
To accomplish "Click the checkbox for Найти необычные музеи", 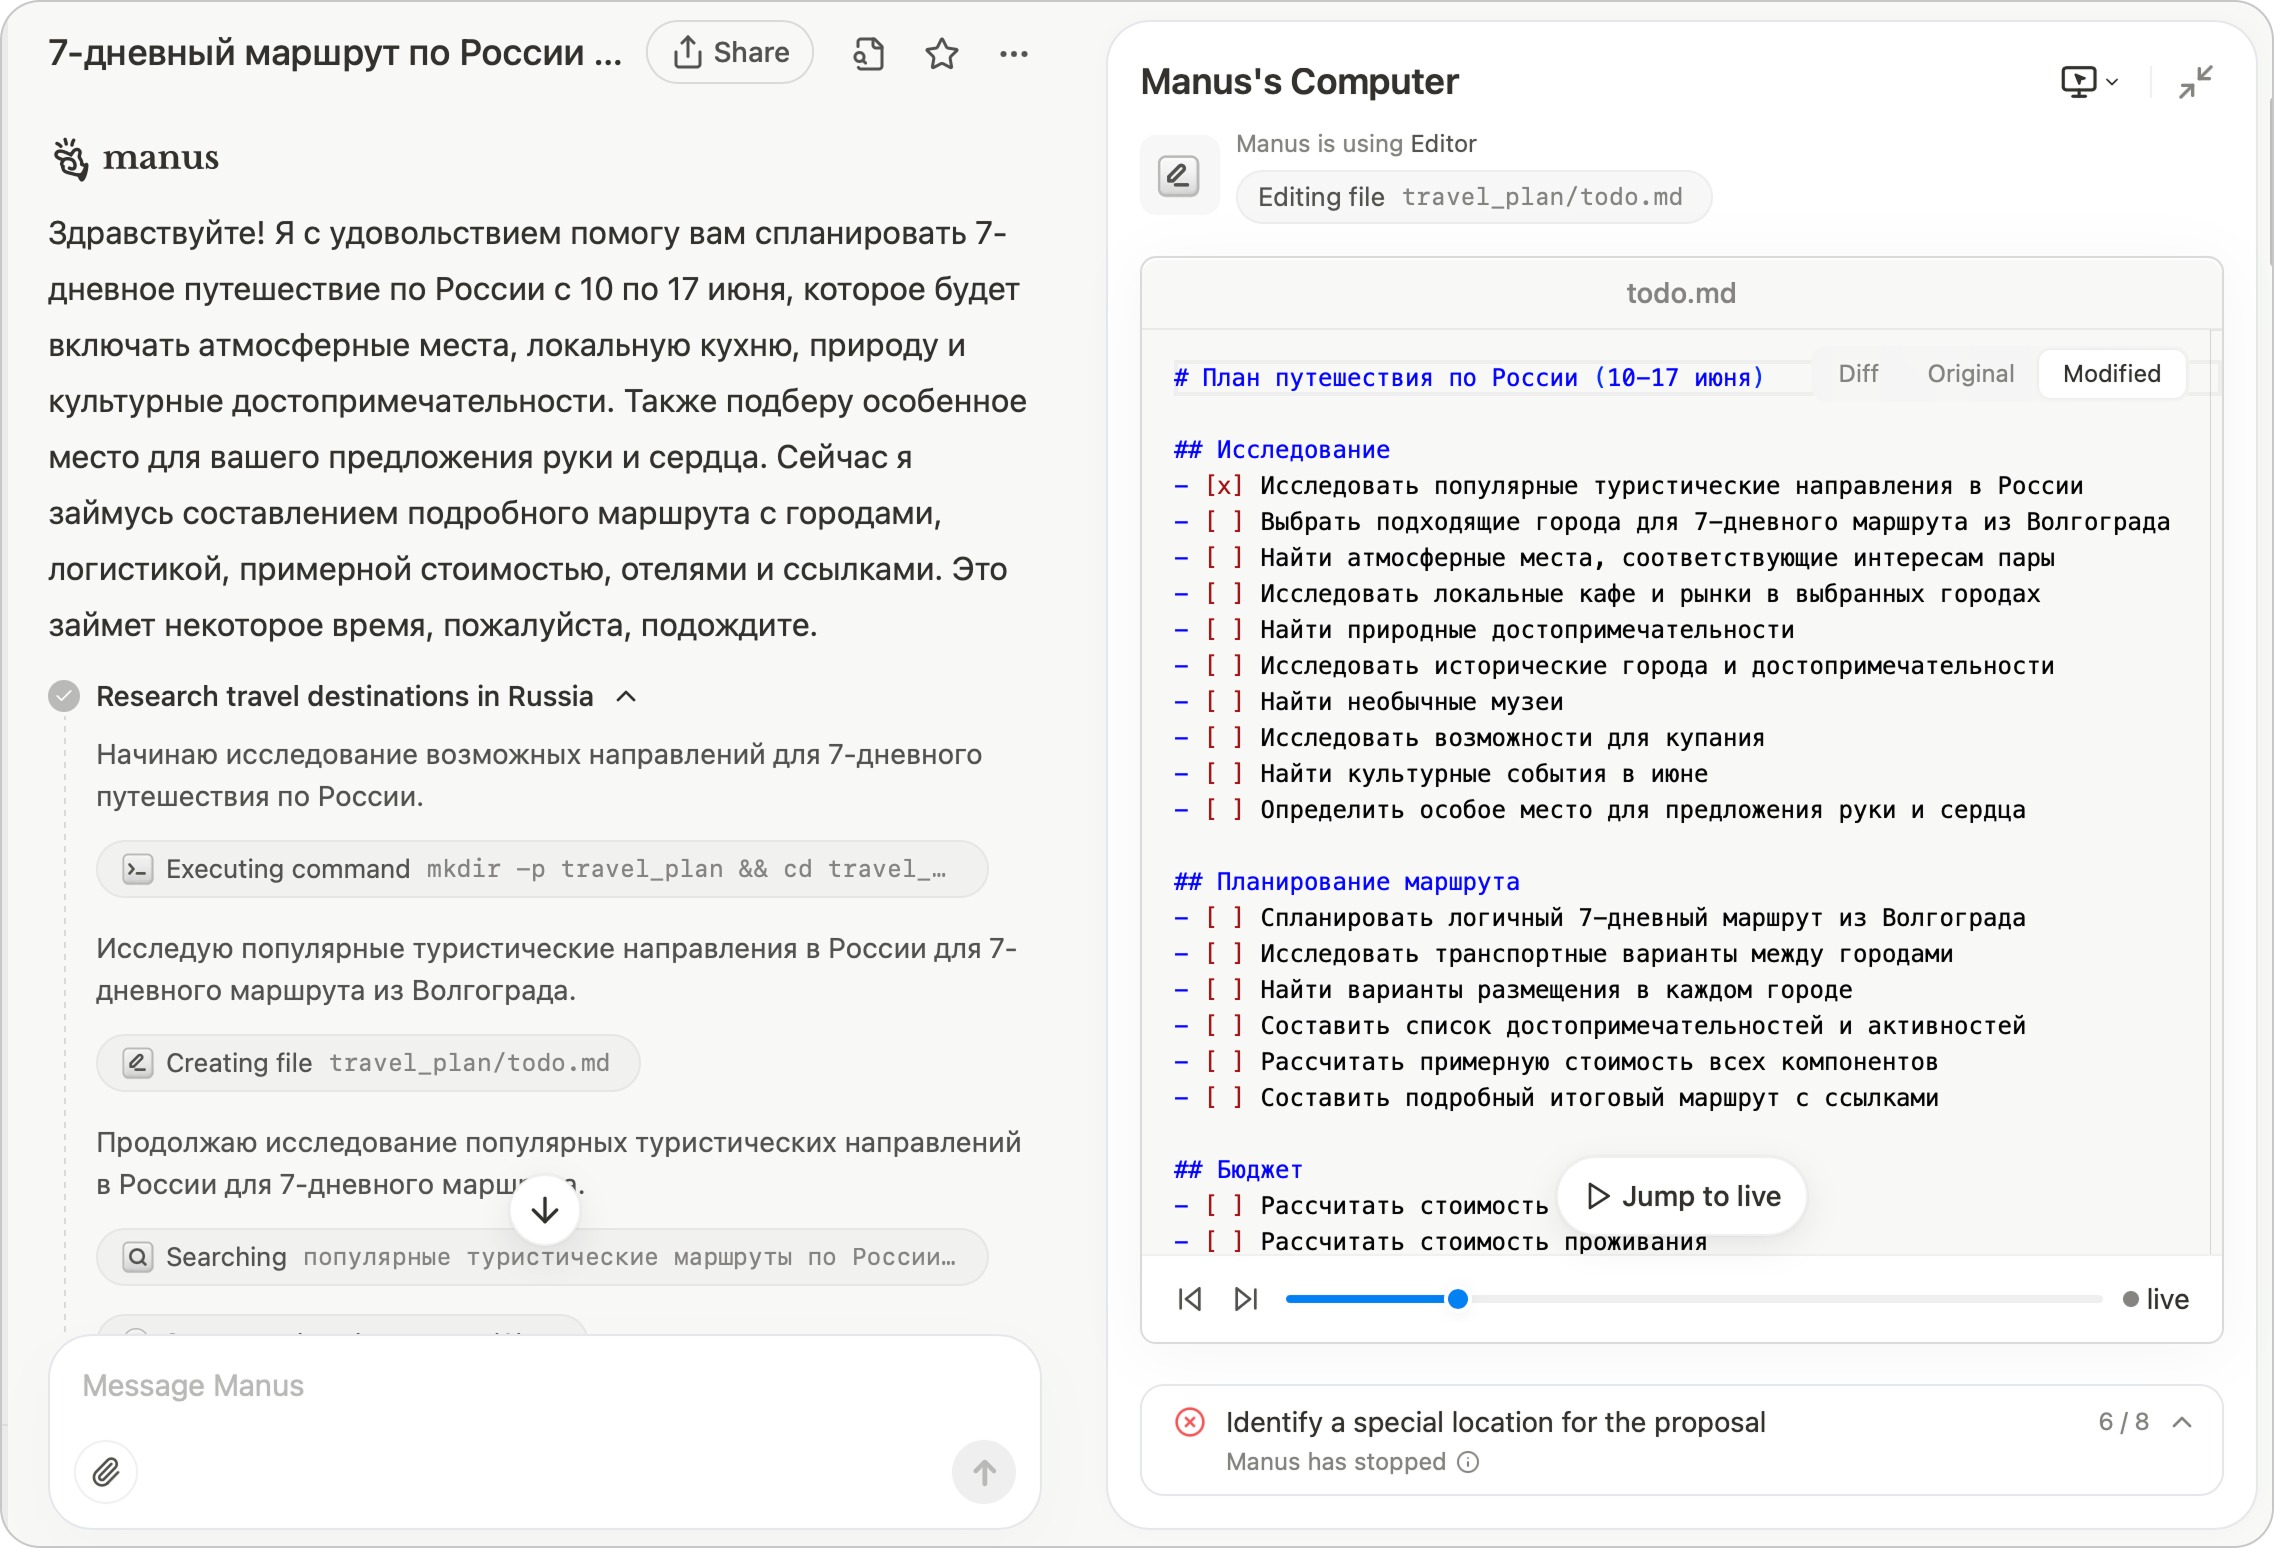I will click(x=1224, y=702).
